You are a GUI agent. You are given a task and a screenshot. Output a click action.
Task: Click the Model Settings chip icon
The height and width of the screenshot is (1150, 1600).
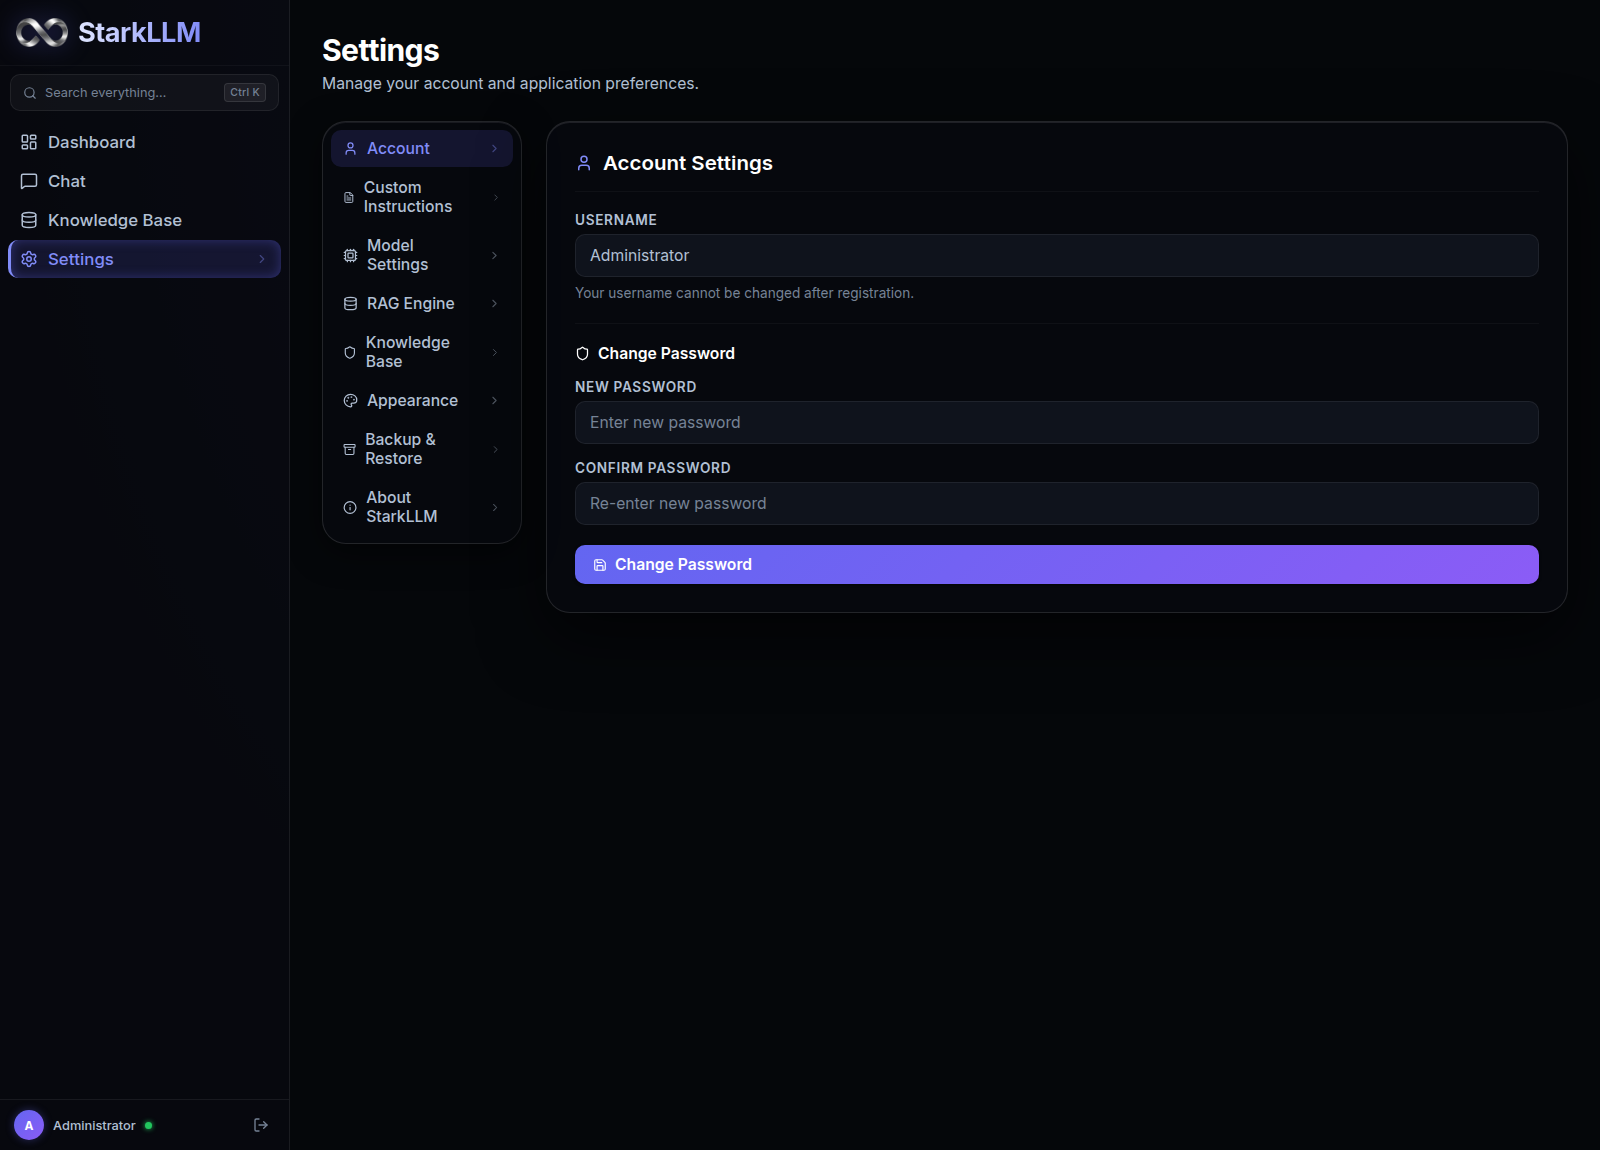[350, 255]
